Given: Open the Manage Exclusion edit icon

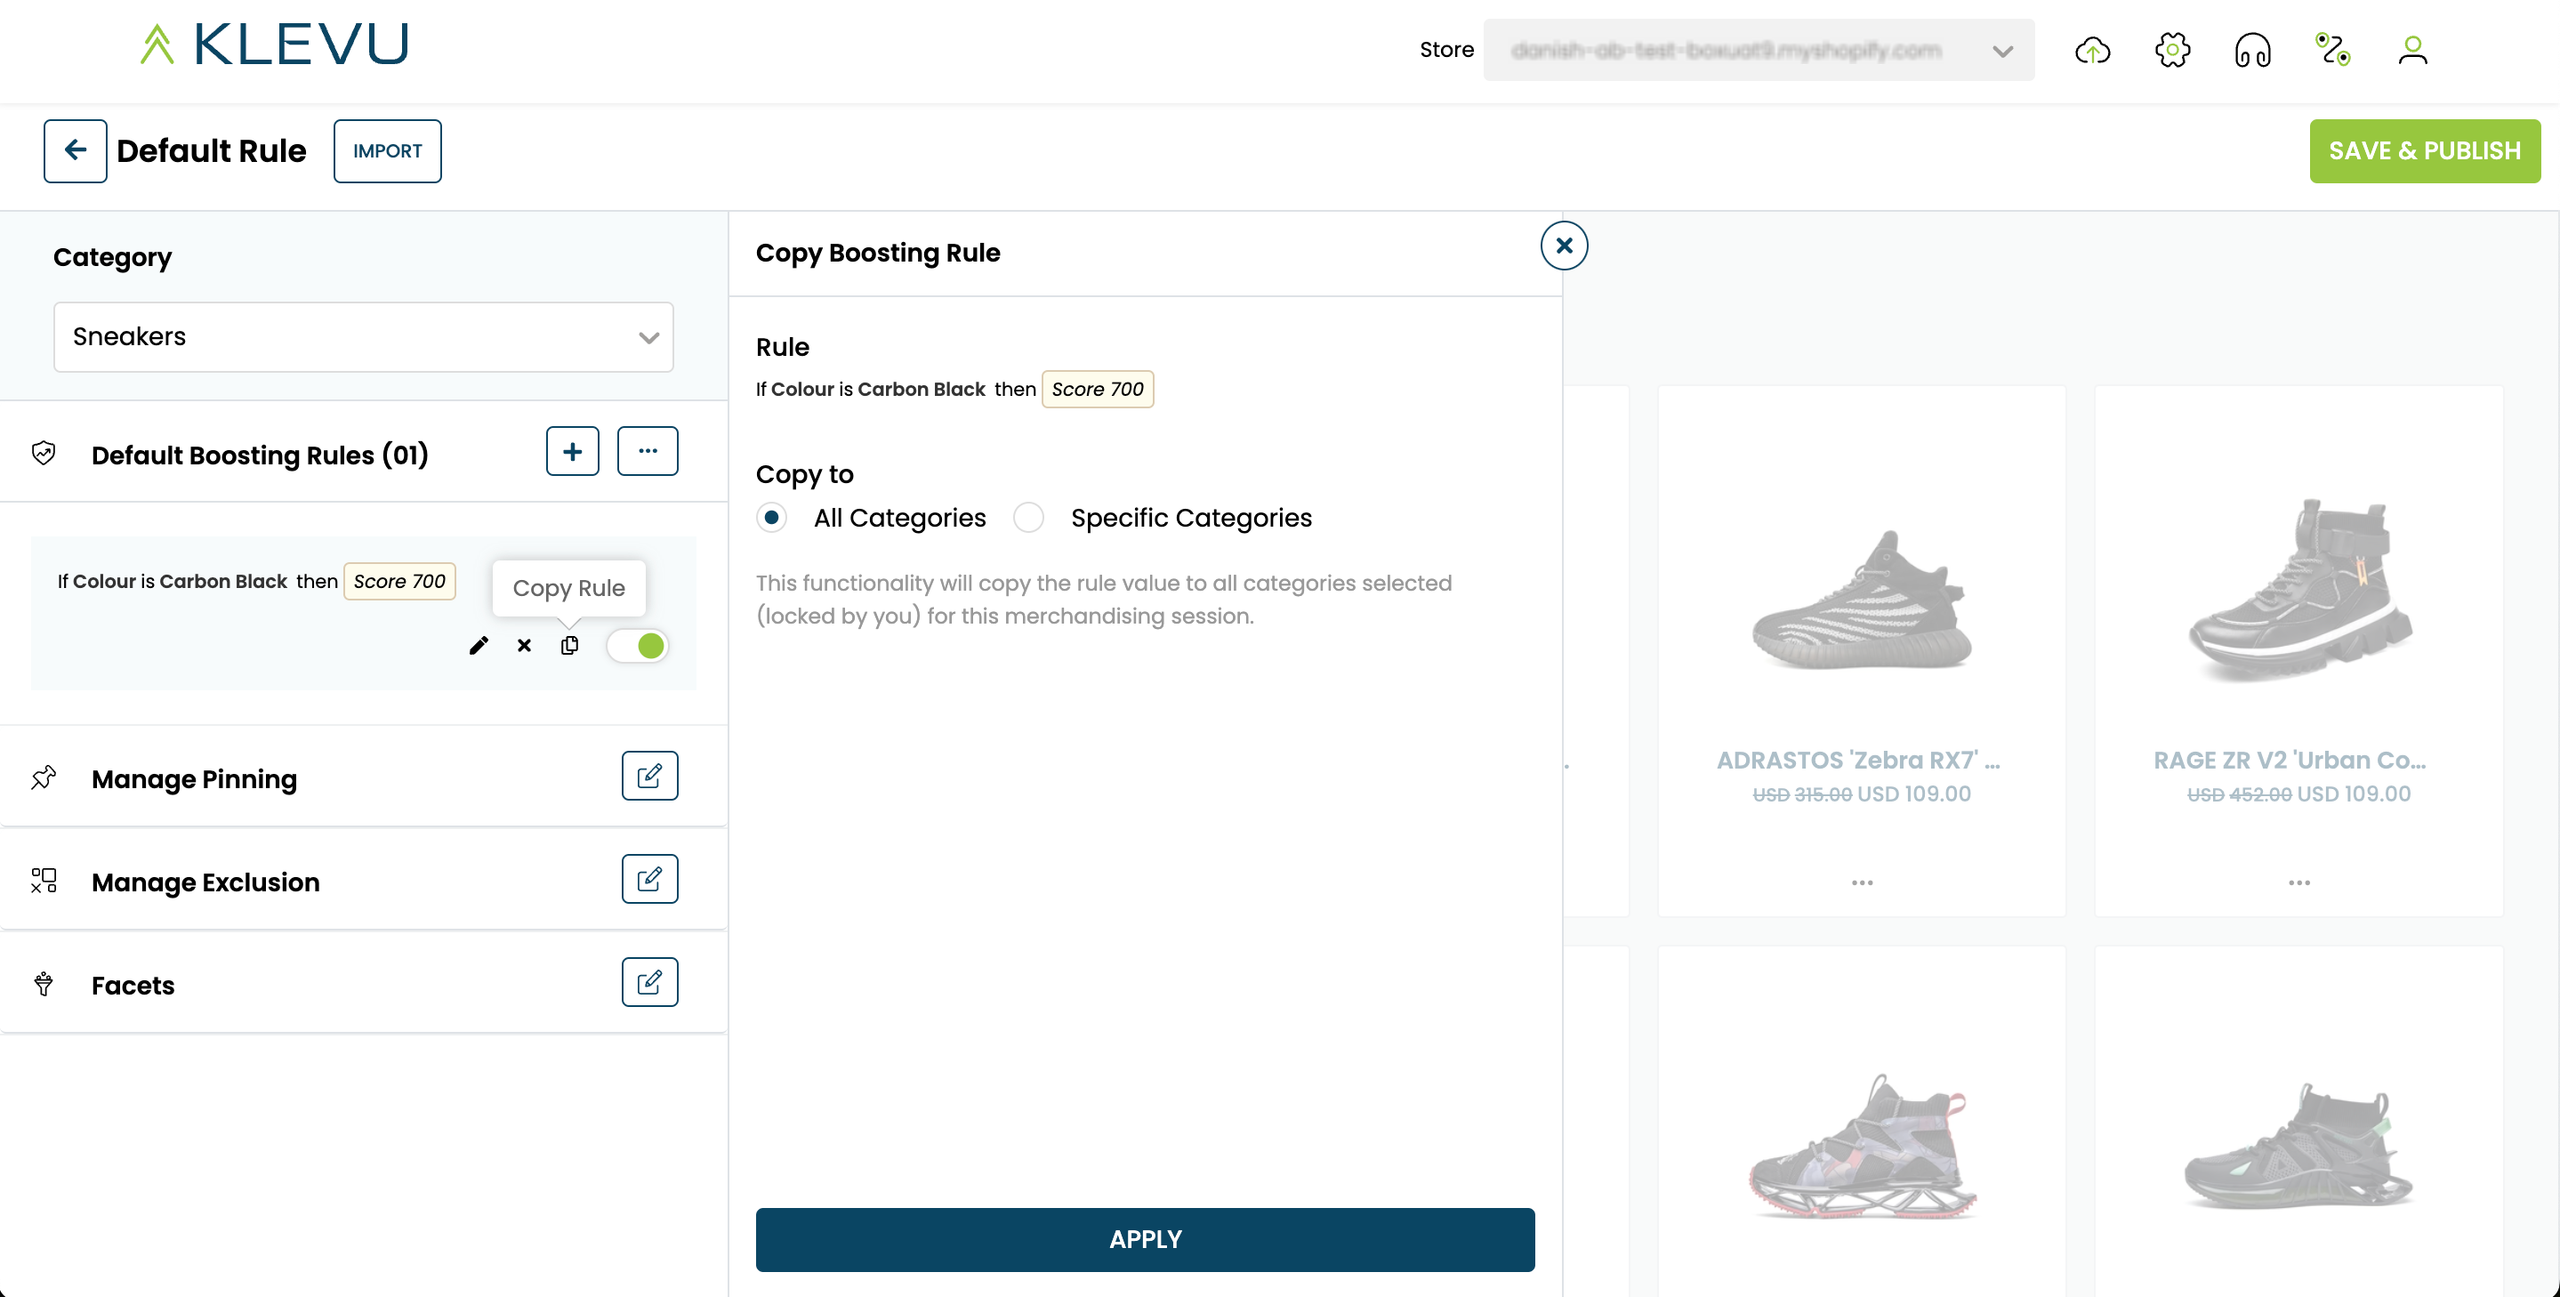Looking at the screenshot, I should (x=649, y=879).
